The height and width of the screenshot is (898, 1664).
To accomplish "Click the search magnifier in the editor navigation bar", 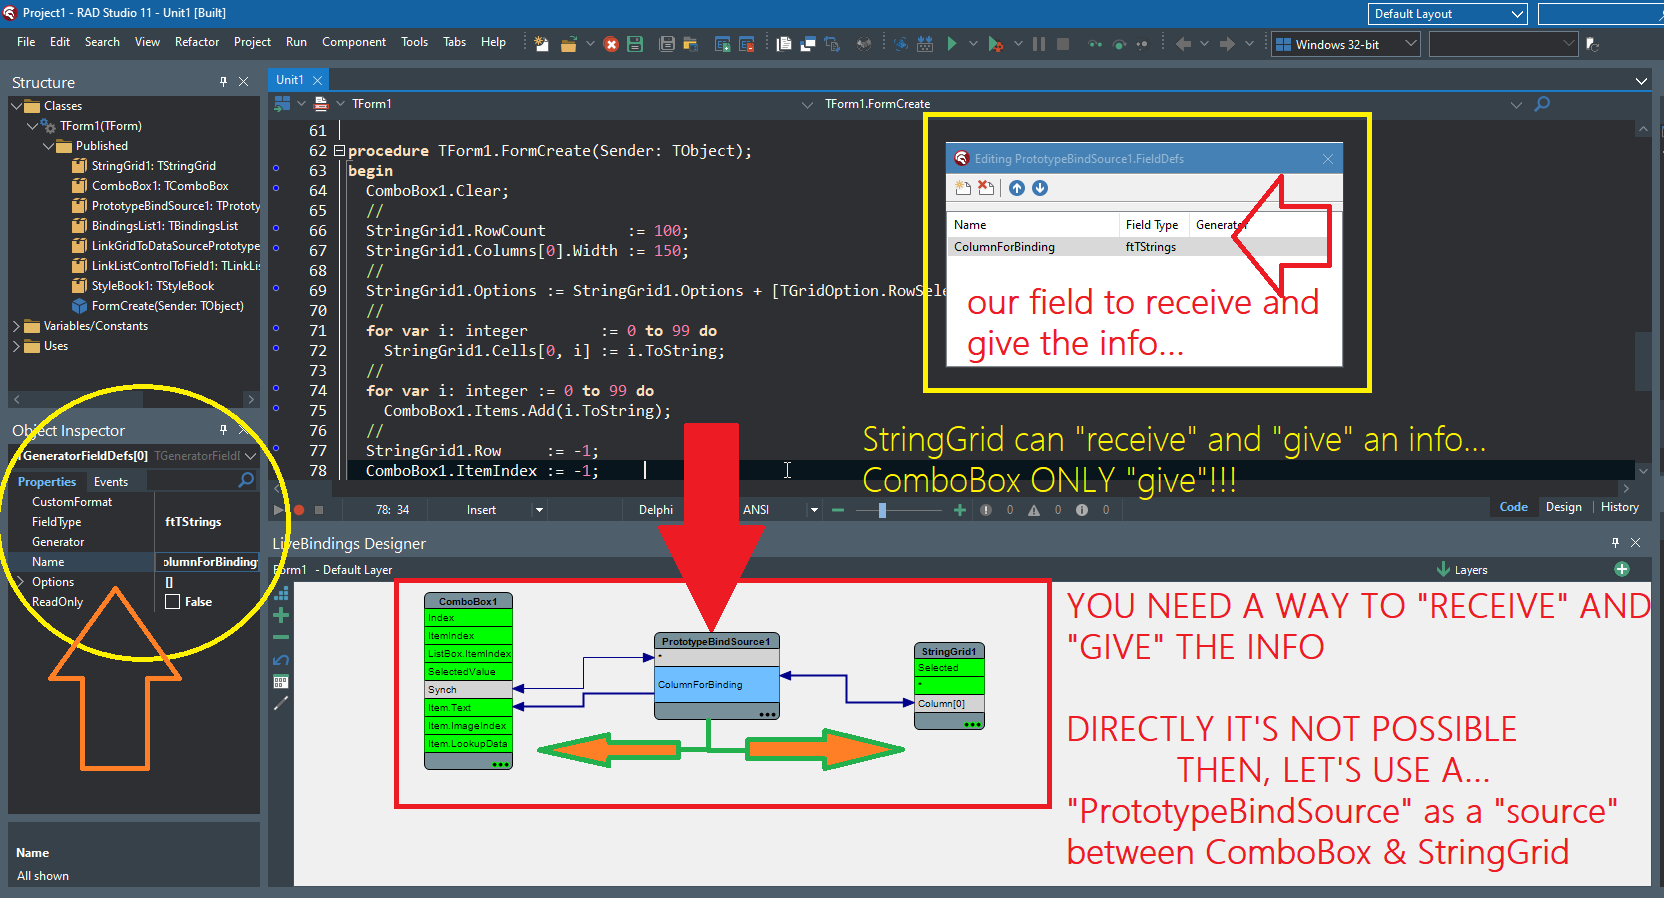I will (x=1542, y=104).
